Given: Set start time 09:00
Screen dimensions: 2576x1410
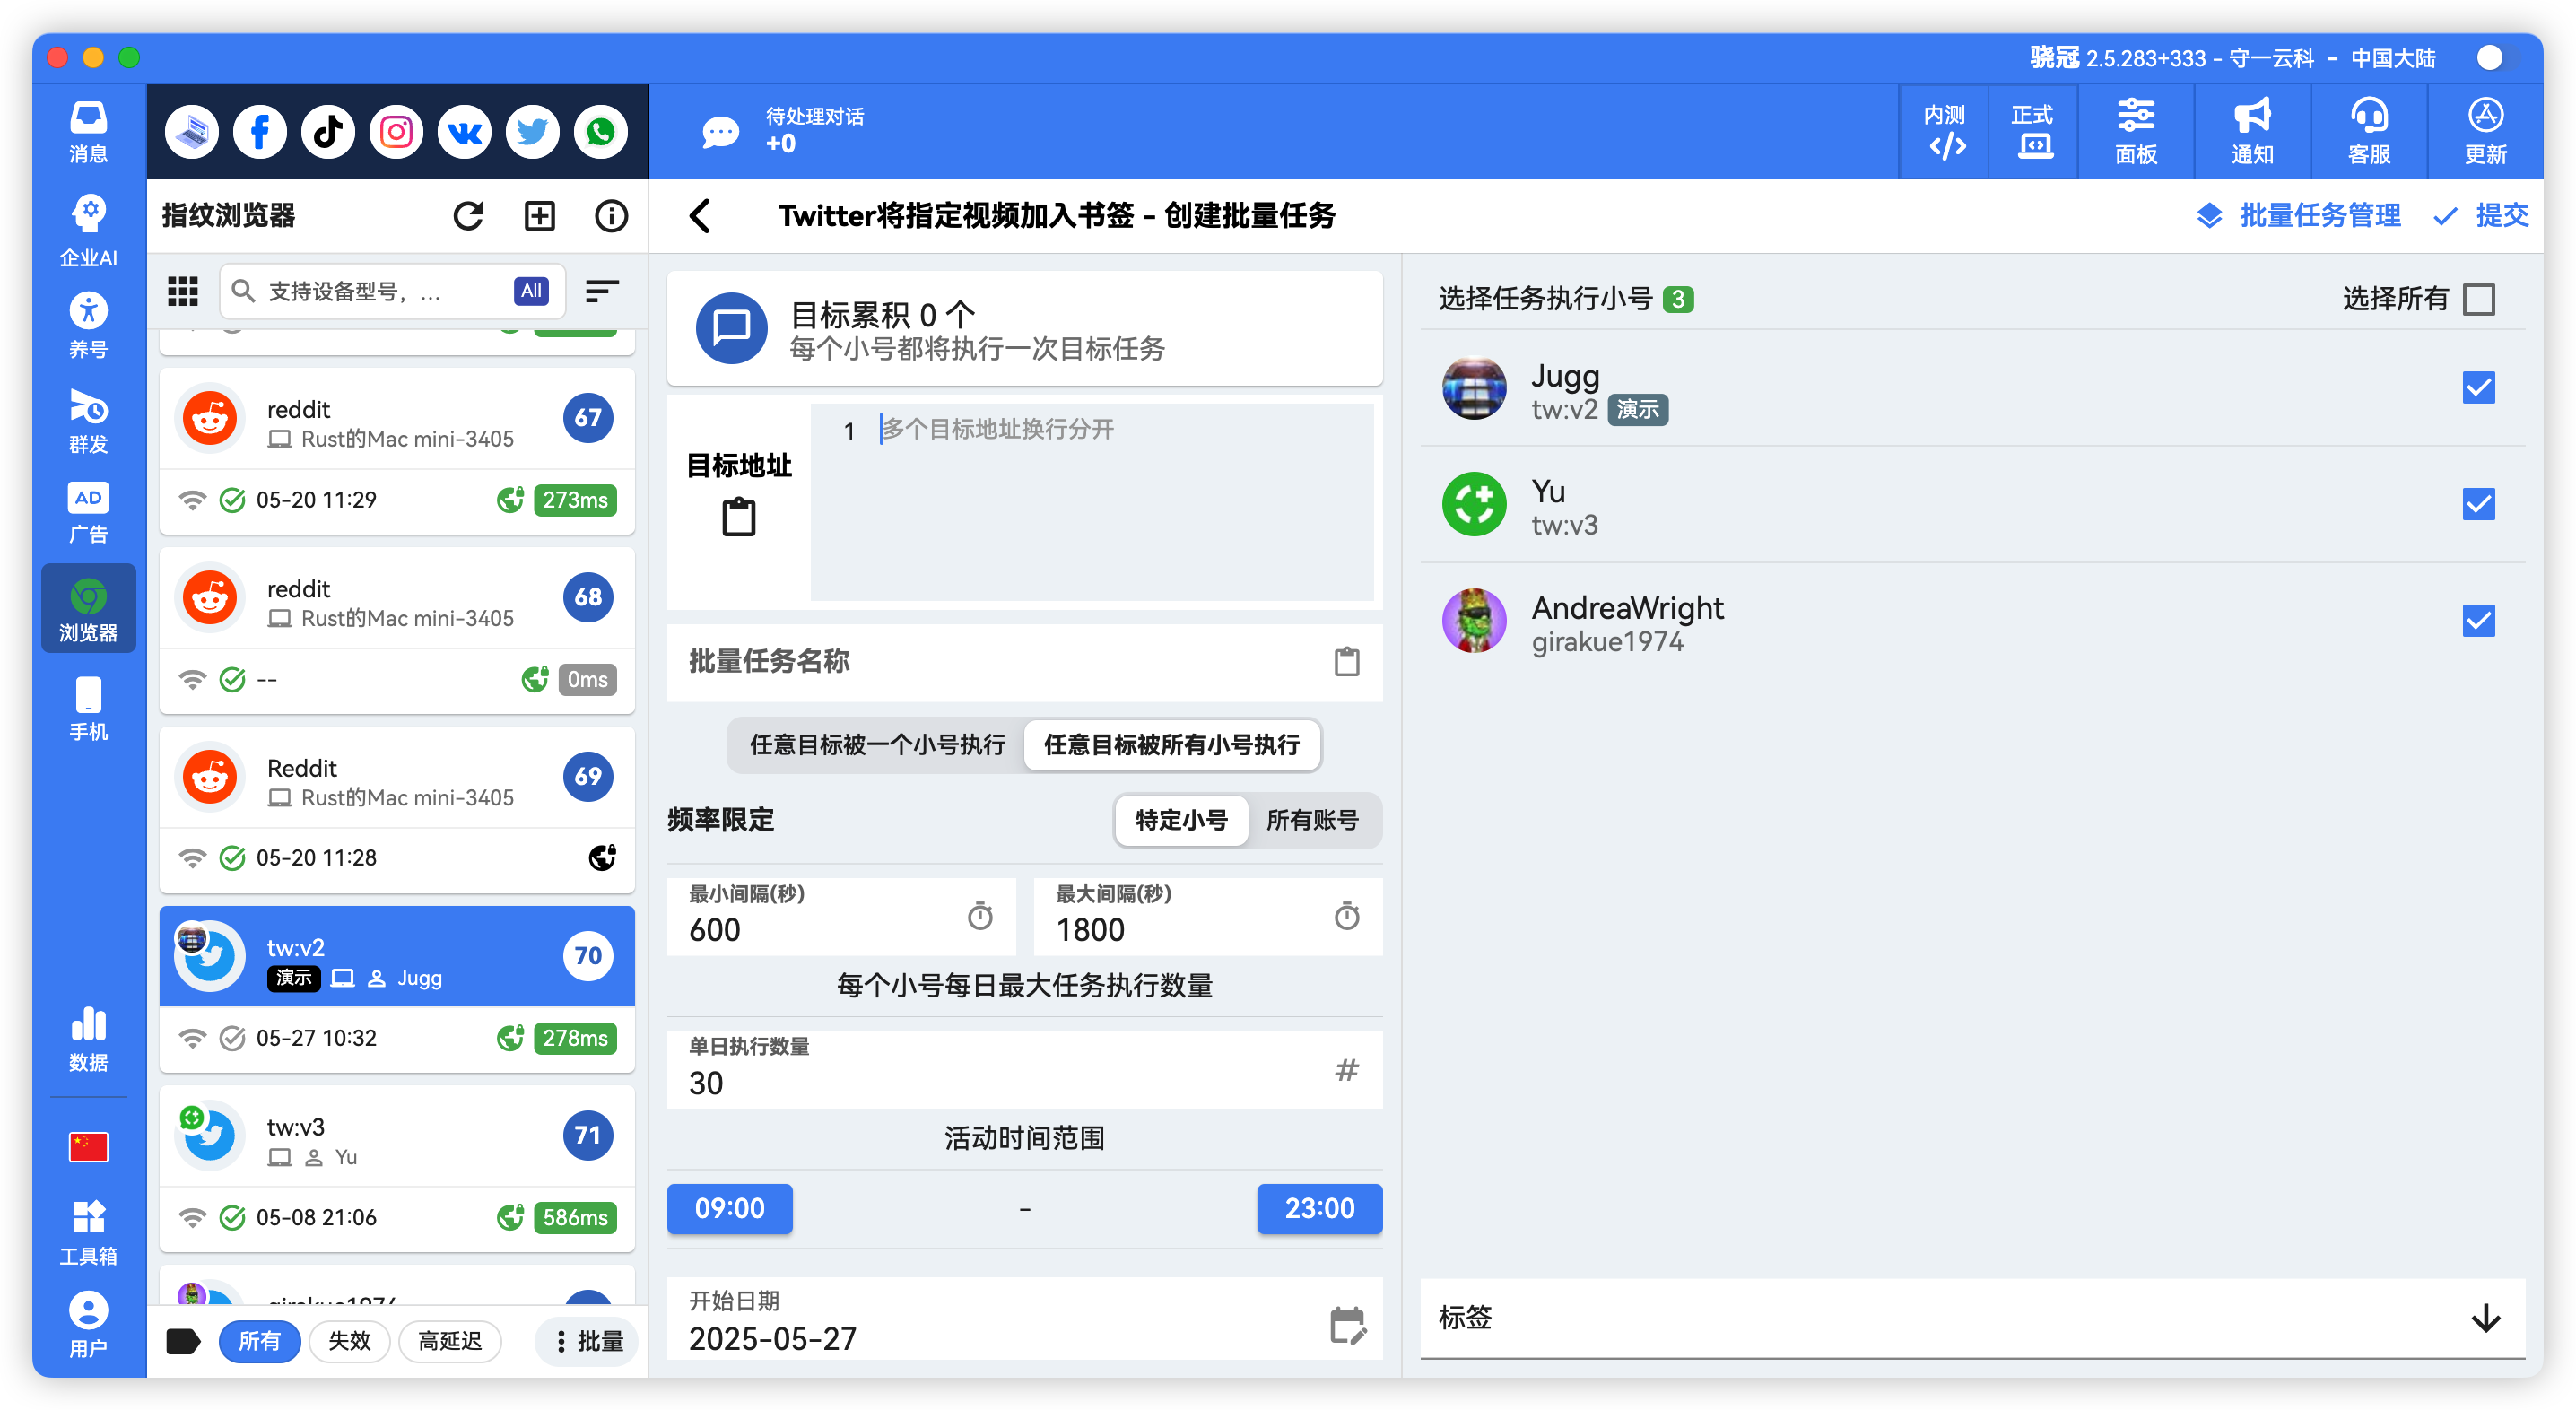Looking at the screenshot, I should pyautogui.click(x=730, y=1209).
